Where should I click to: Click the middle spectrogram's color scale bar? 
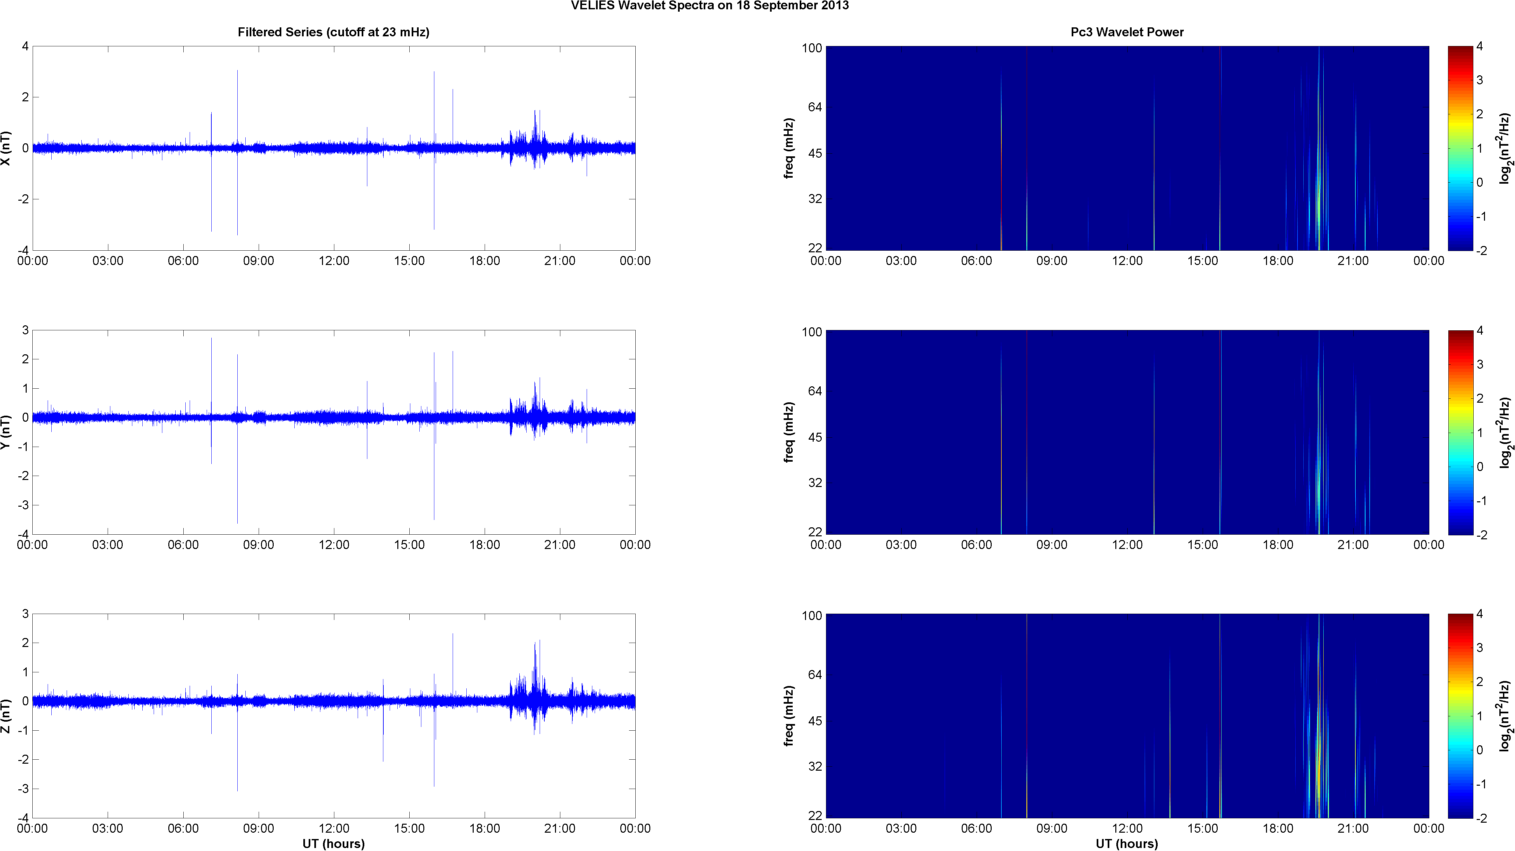[1460, 432]
